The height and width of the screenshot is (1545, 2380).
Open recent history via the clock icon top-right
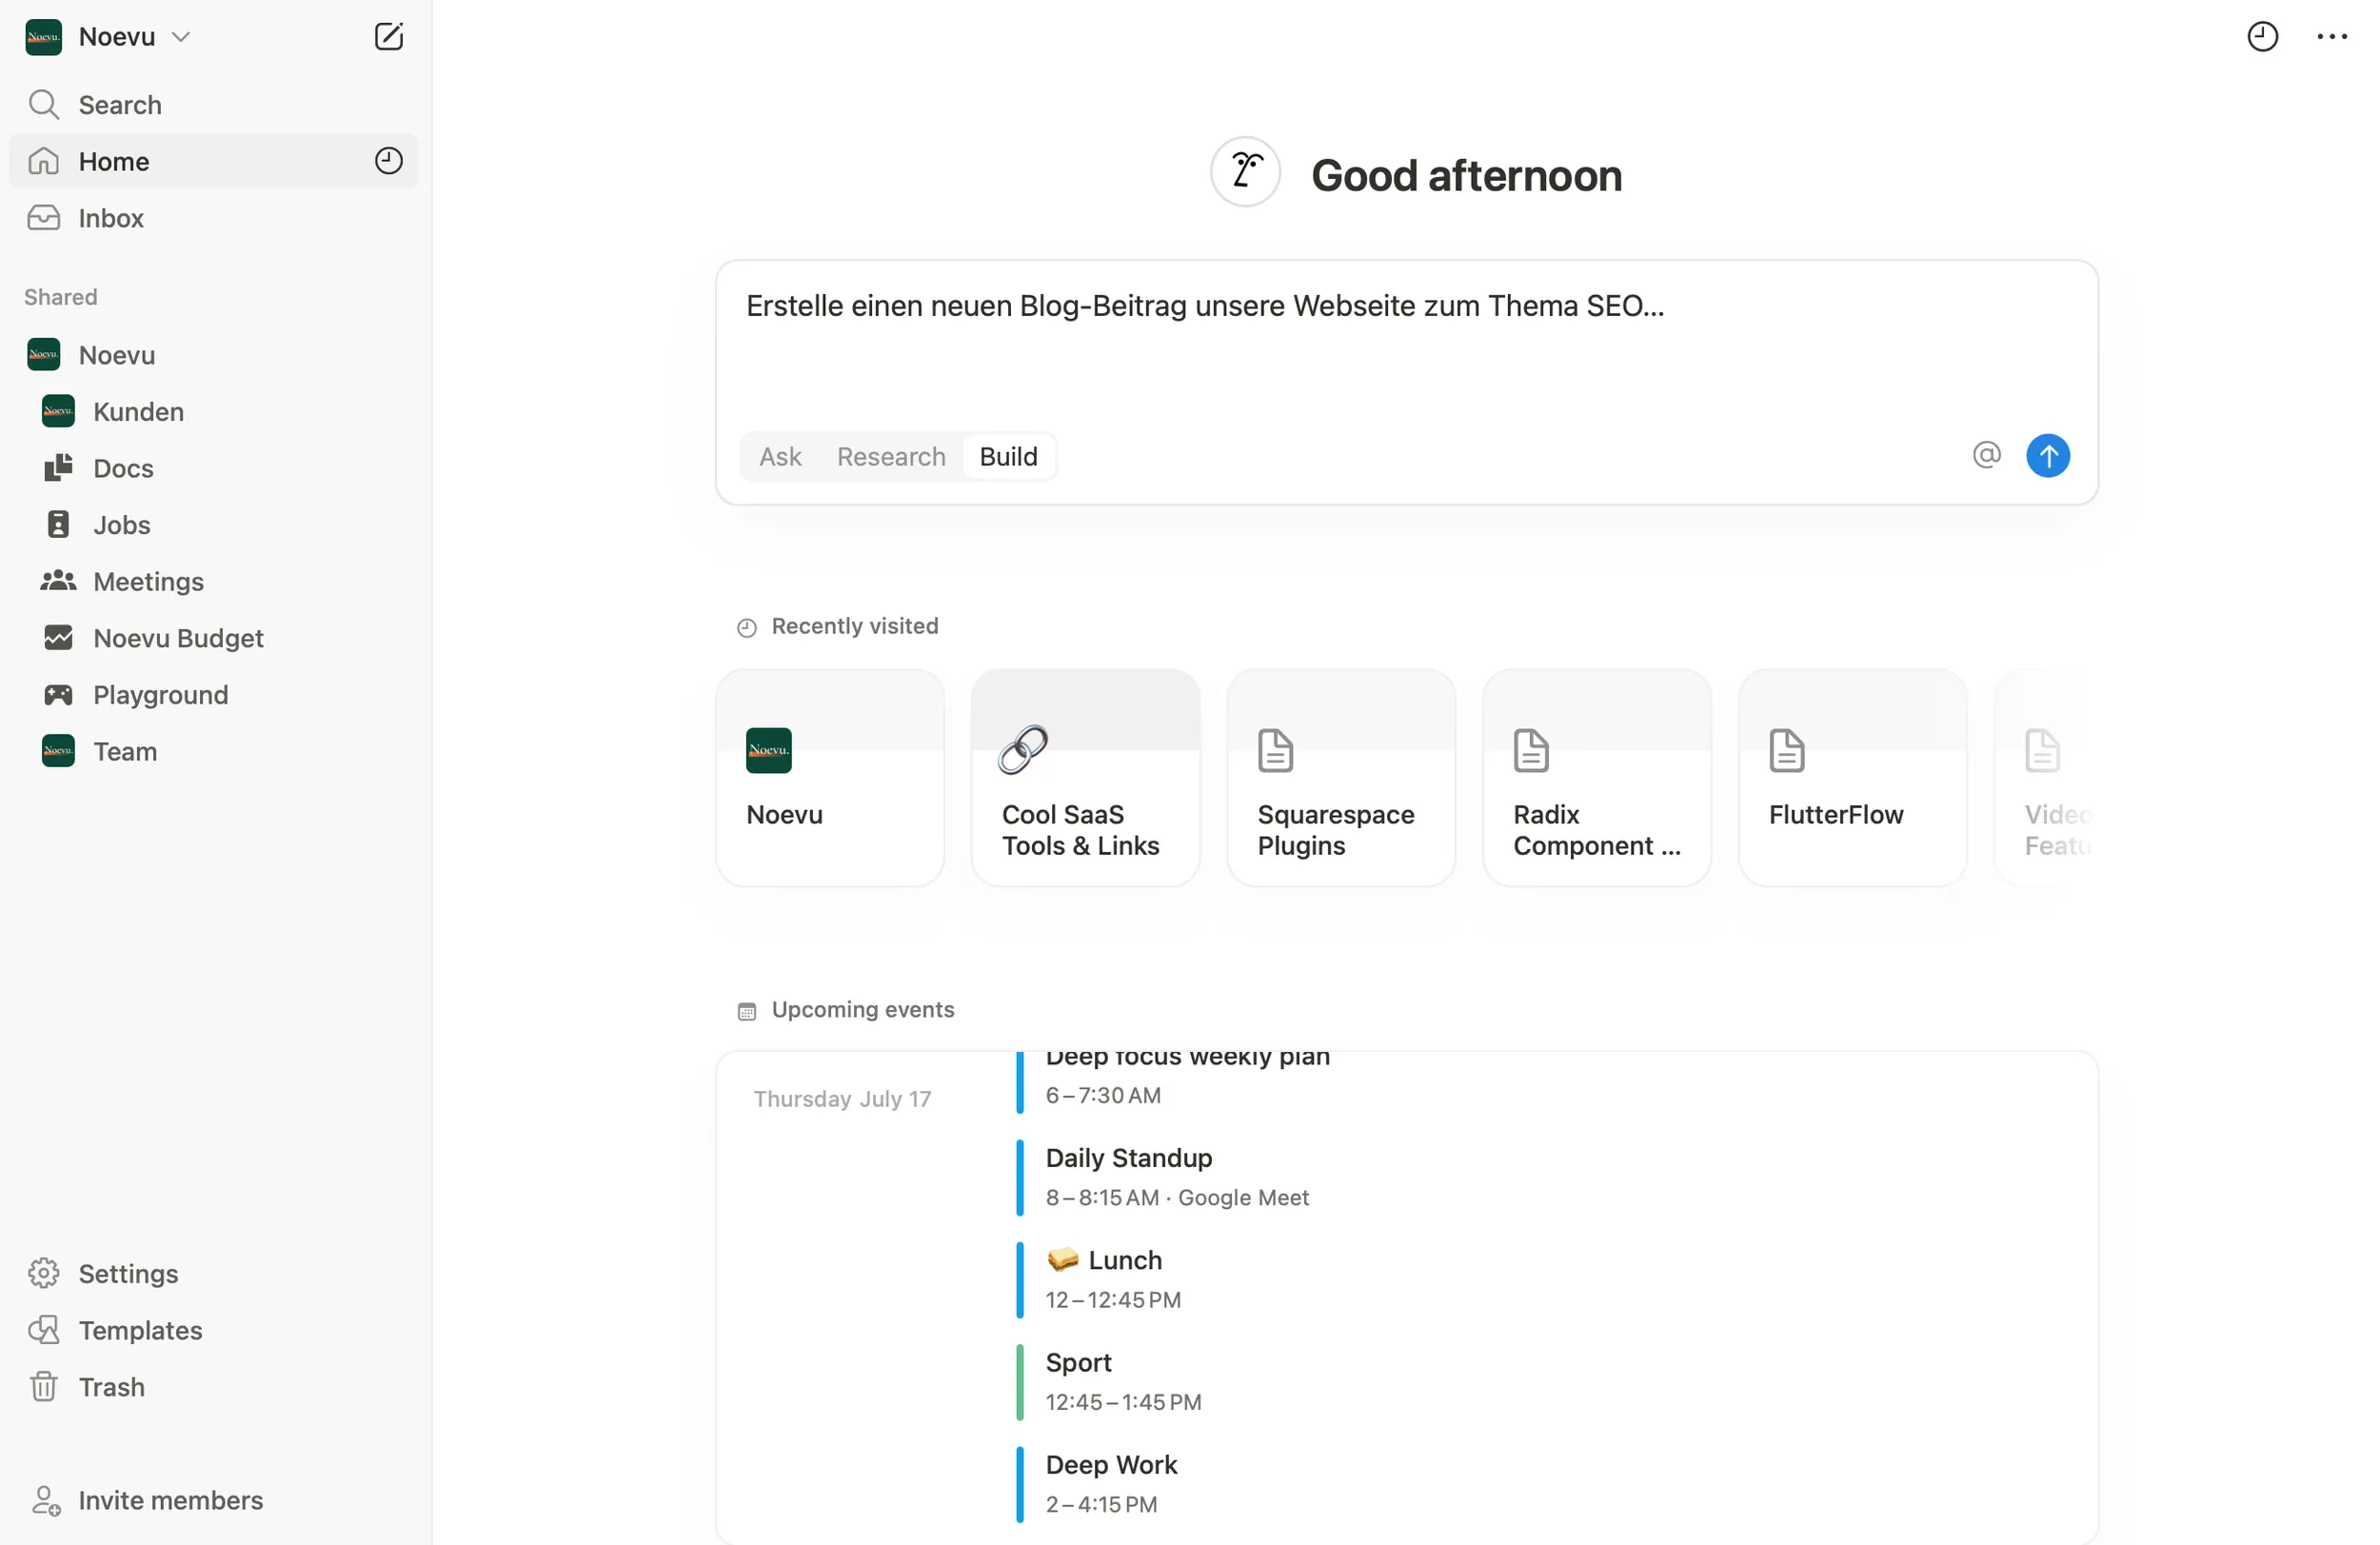pos(2263,36)
